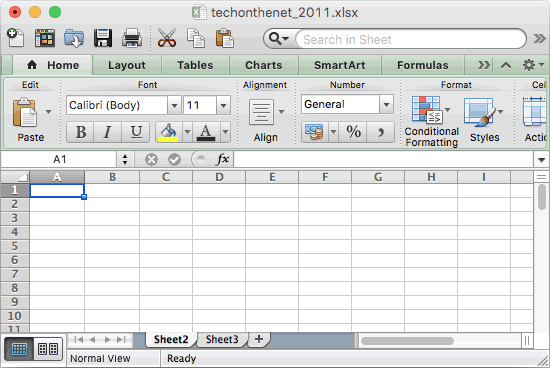Apply comma style number format
Image resolution: width=550 pixels, height=368 pixels.
381,132
